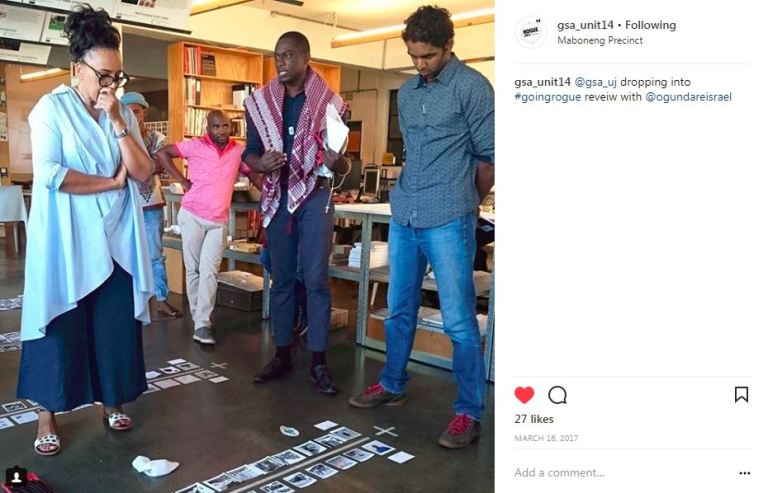This screenshot has height=493, width=768.
Task: Open the Maboneng Precinct location link
Action: click(600, 41)
